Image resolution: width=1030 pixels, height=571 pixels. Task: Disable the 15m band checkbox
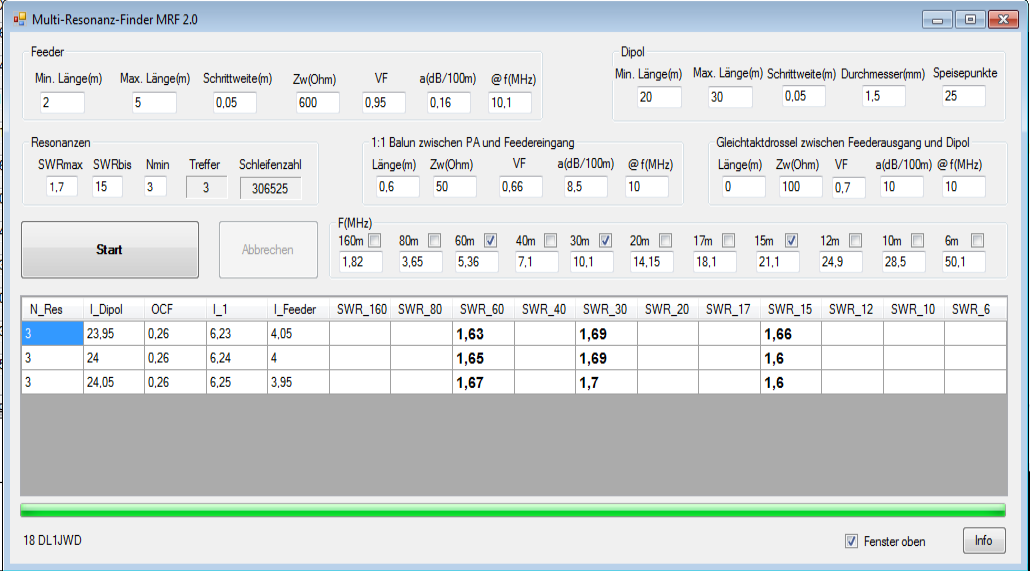click(x=791, y=240)
